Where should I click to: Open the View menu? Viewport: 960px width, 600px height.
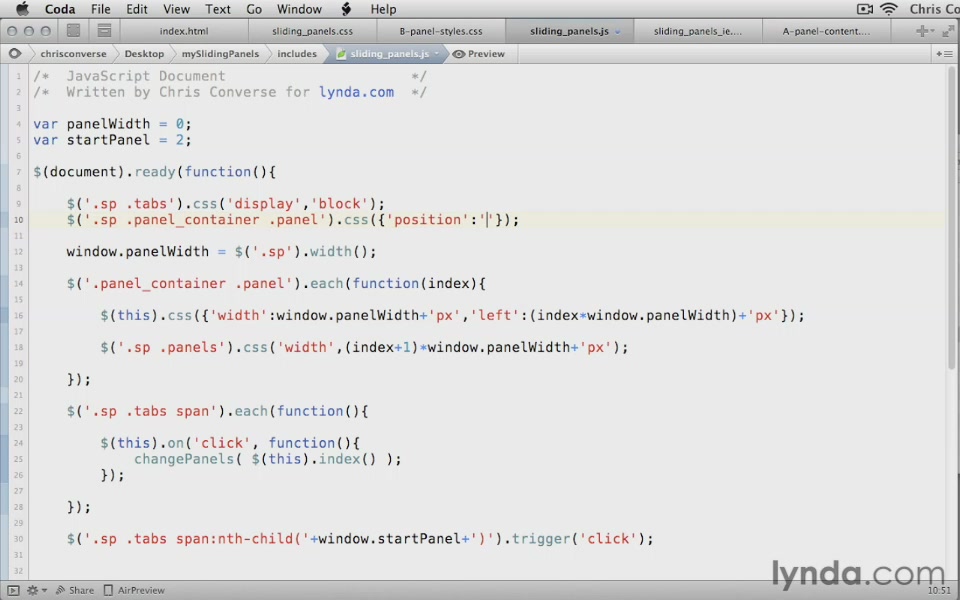click(176, 9)
